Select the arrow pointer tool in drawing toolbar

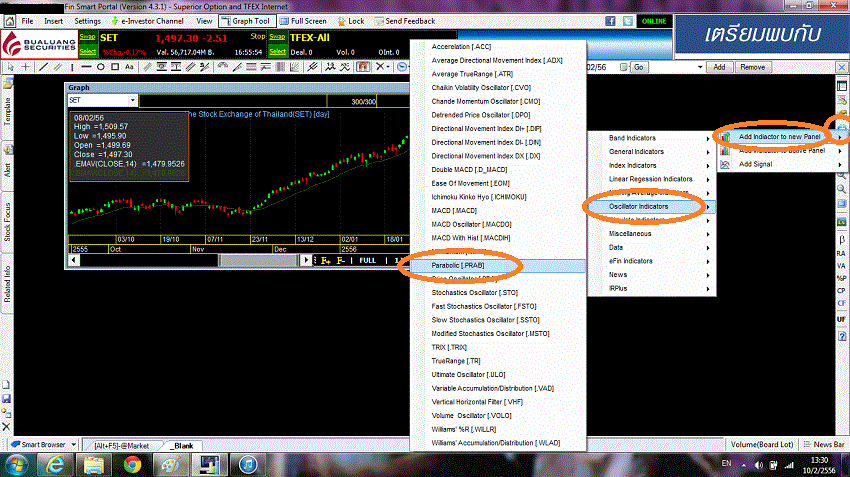click(10, 67)
